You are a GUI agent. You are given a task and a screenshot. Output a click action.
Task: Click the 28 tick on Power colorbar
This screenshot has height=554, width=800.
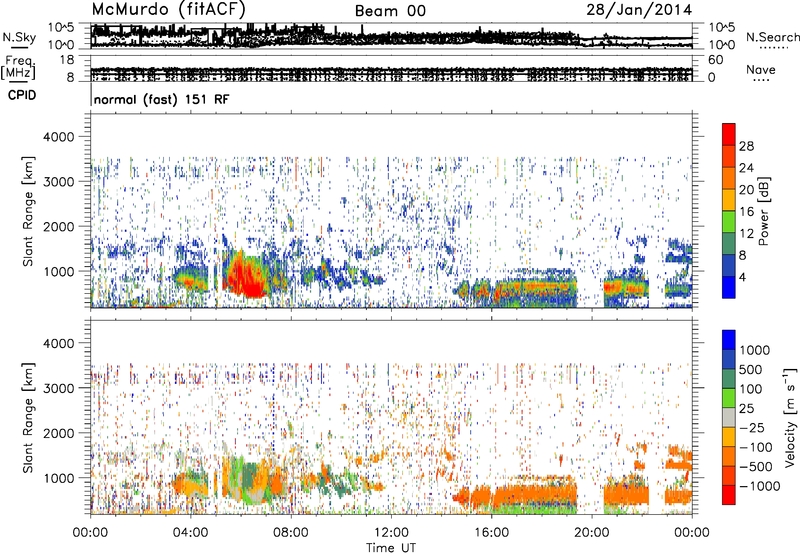coord(746,146)
